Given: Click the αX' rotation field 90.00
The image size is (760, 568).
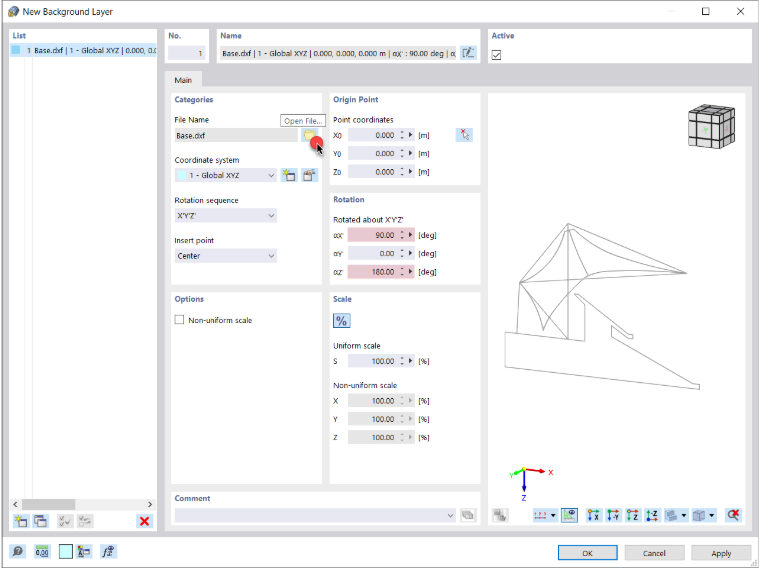Looking at the screenshot, I should (x=373, y=235).
